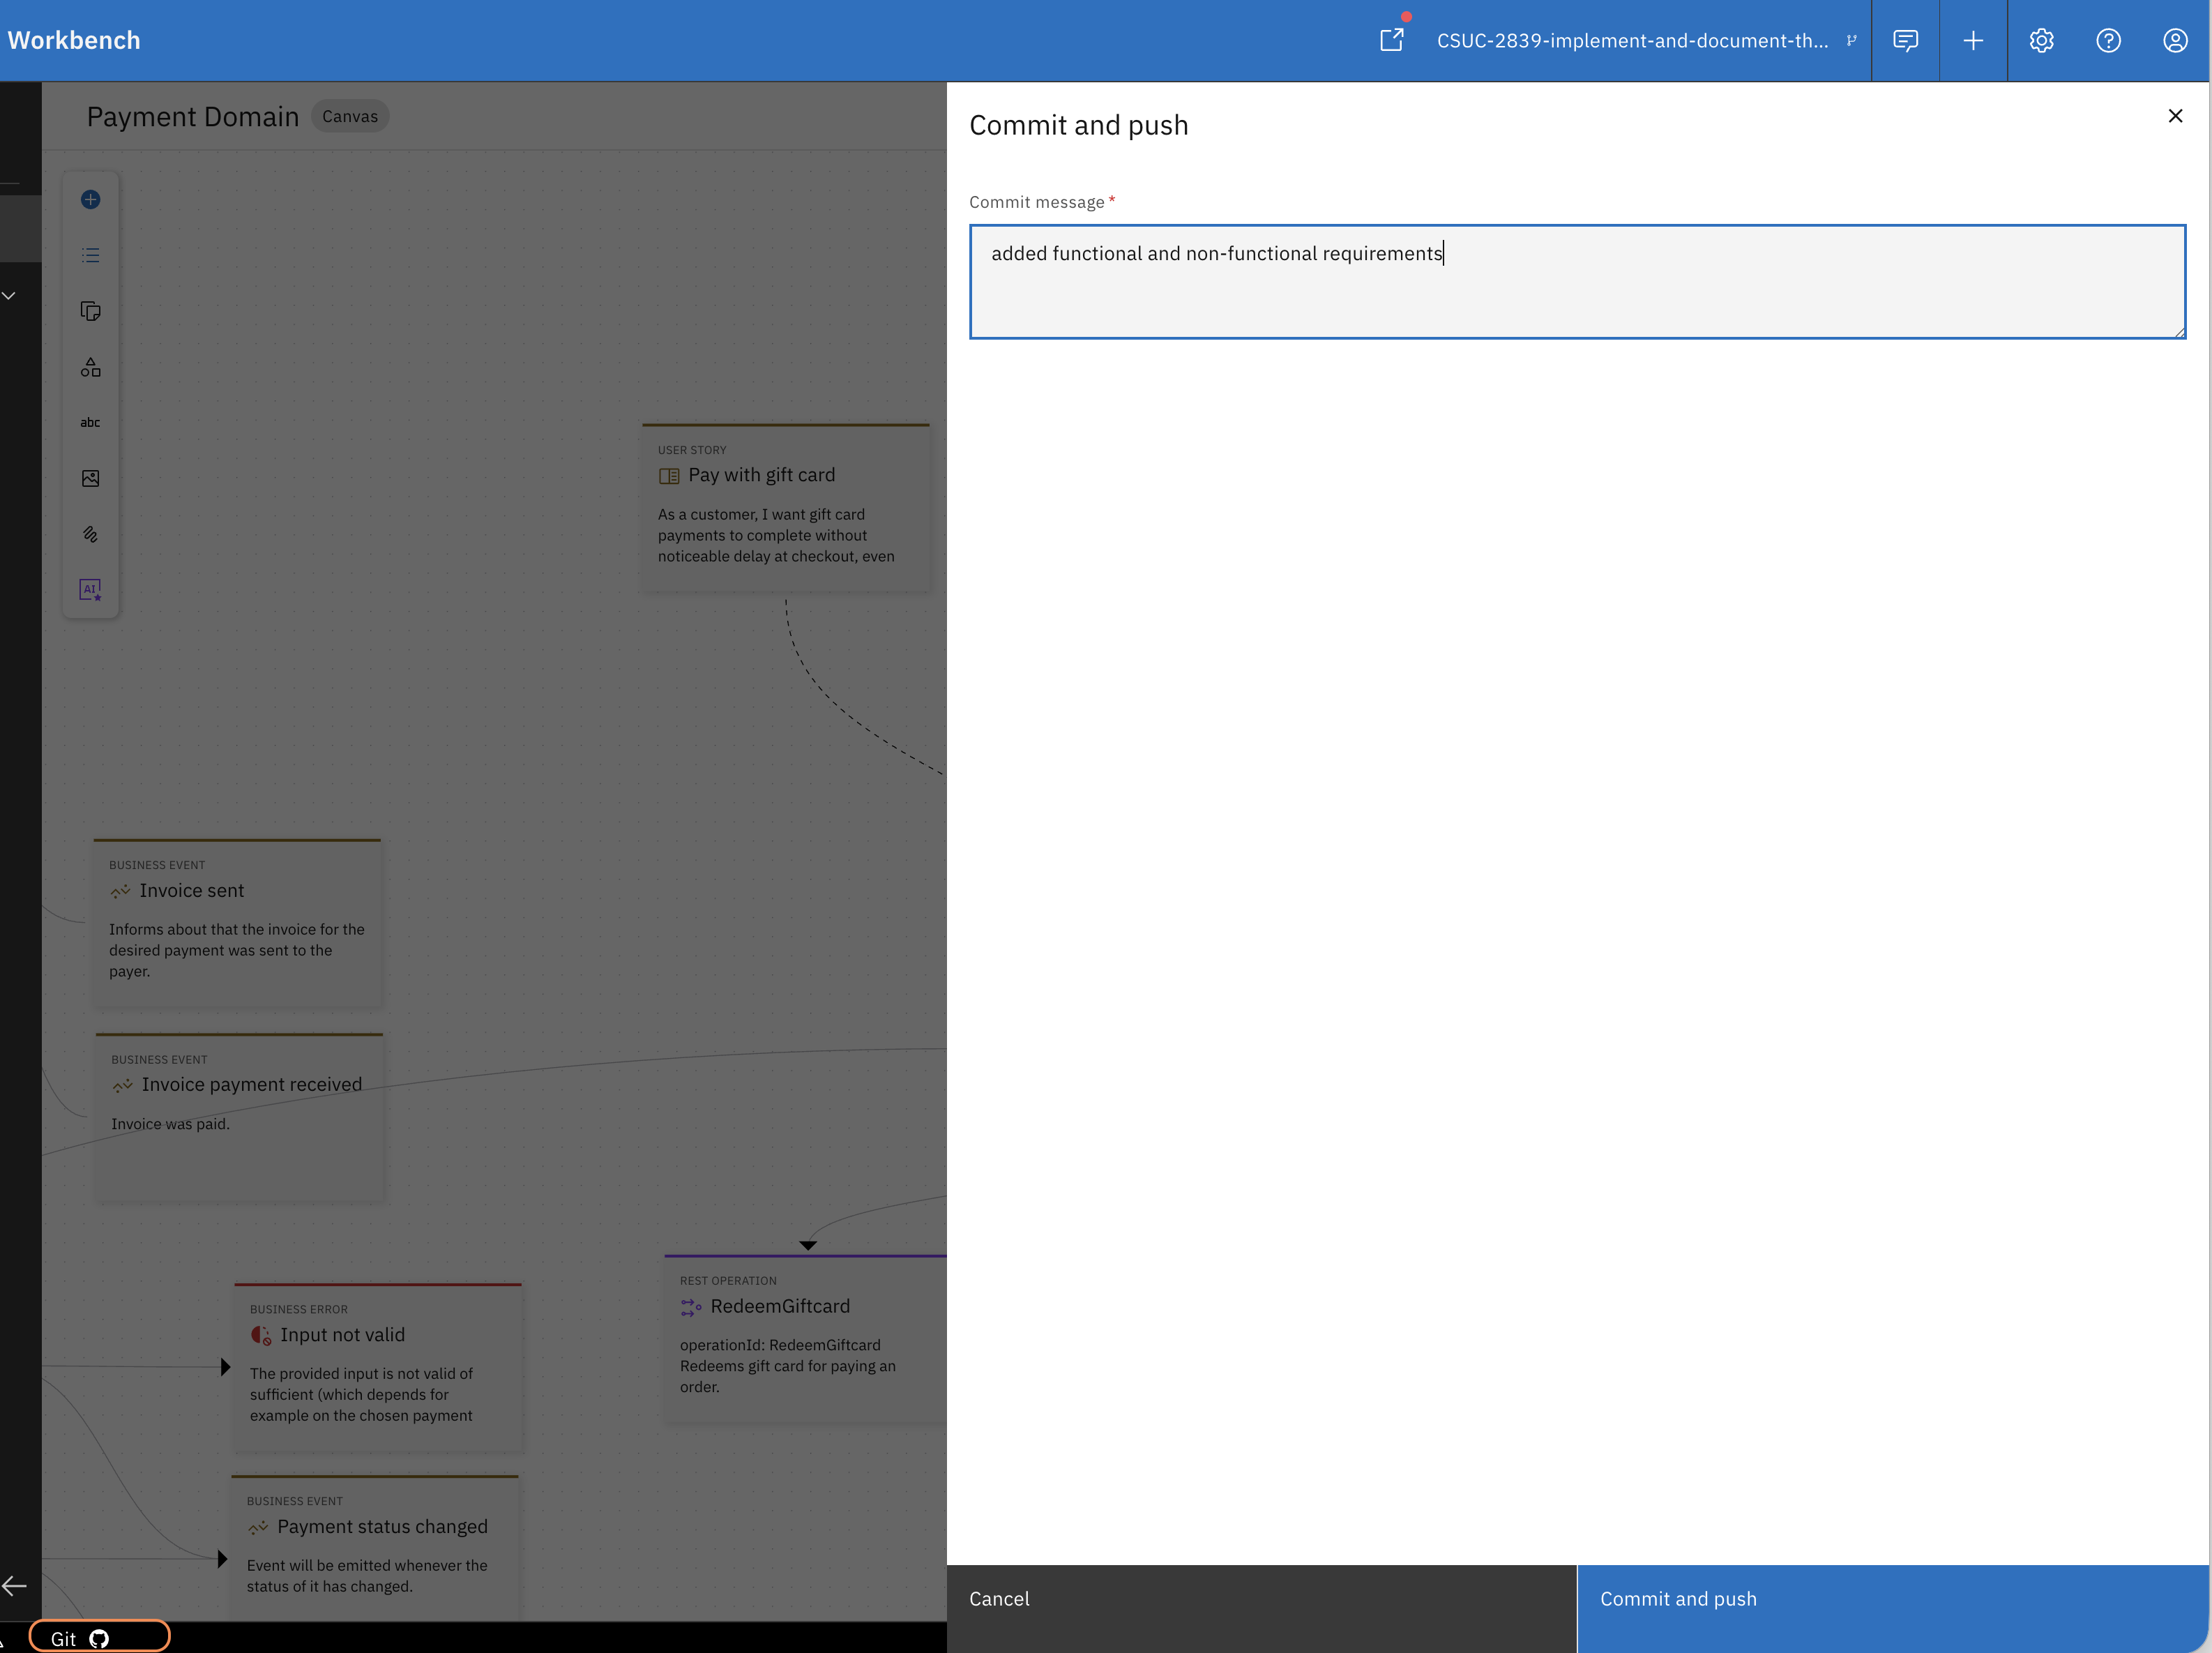The image size is (2212, 1653).
Task: Click the Canvas tag next to Payment Domain
Action: pyautogui.click(x=350, y=116)
